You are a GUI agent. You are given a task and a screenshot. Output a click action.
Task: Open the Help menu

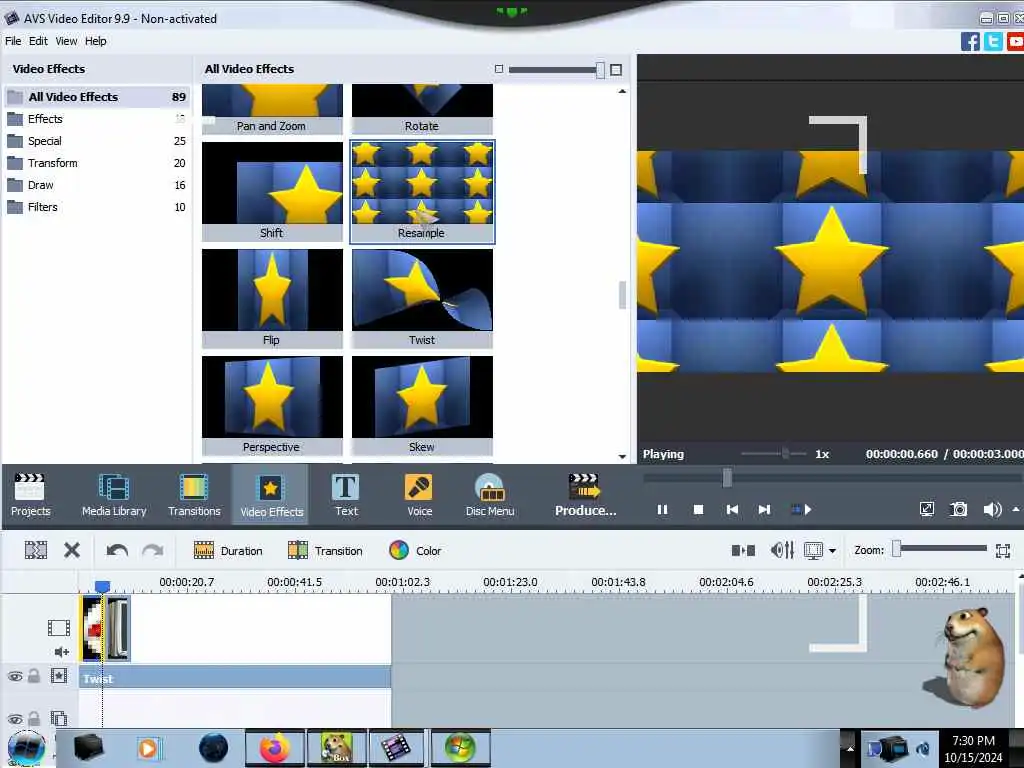pos(95,41)
